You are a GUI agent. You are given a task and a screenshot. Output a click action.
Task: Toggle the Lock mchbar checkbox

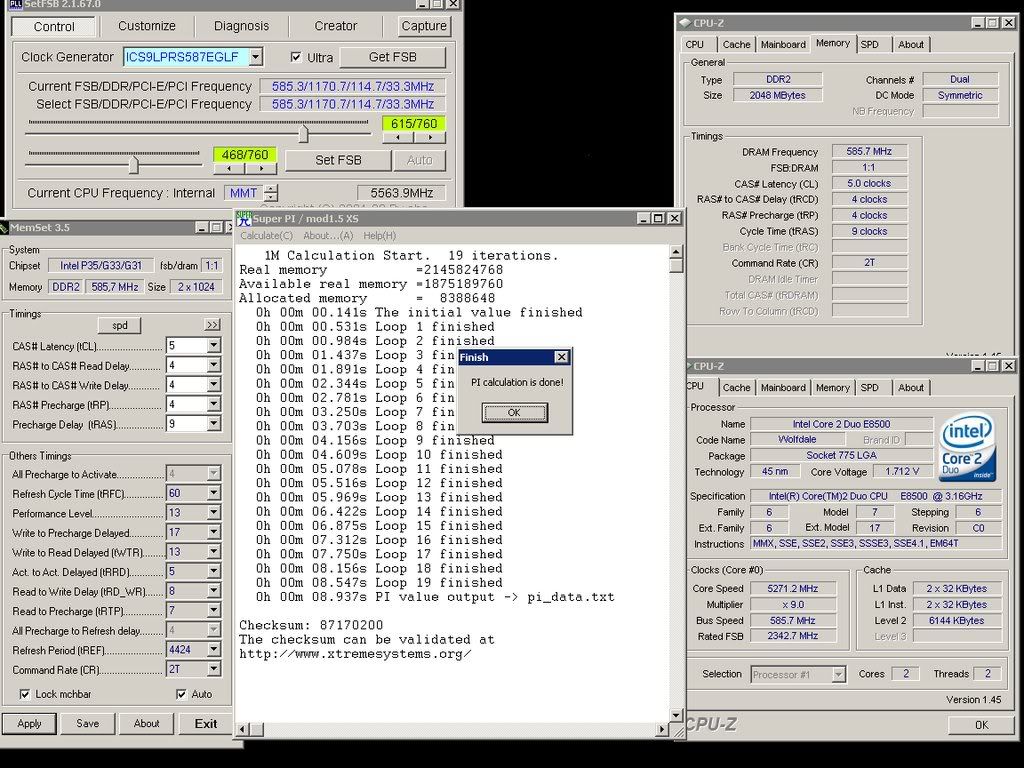[x=25, y=694]
